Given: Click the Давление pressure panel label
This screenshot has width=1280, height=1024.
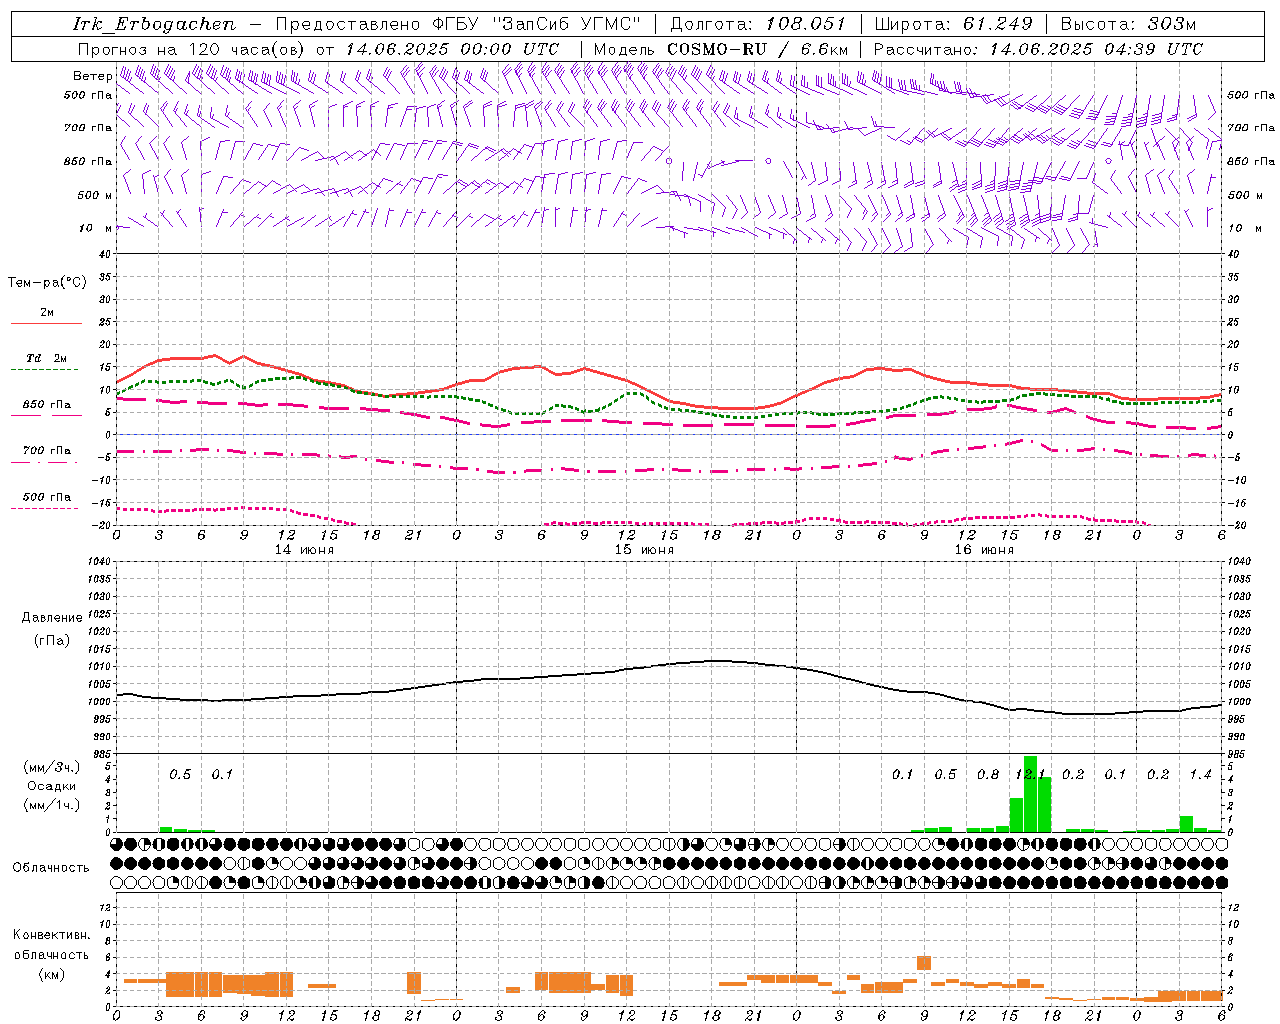Looking at the screenshot, I should click(51, 618).
